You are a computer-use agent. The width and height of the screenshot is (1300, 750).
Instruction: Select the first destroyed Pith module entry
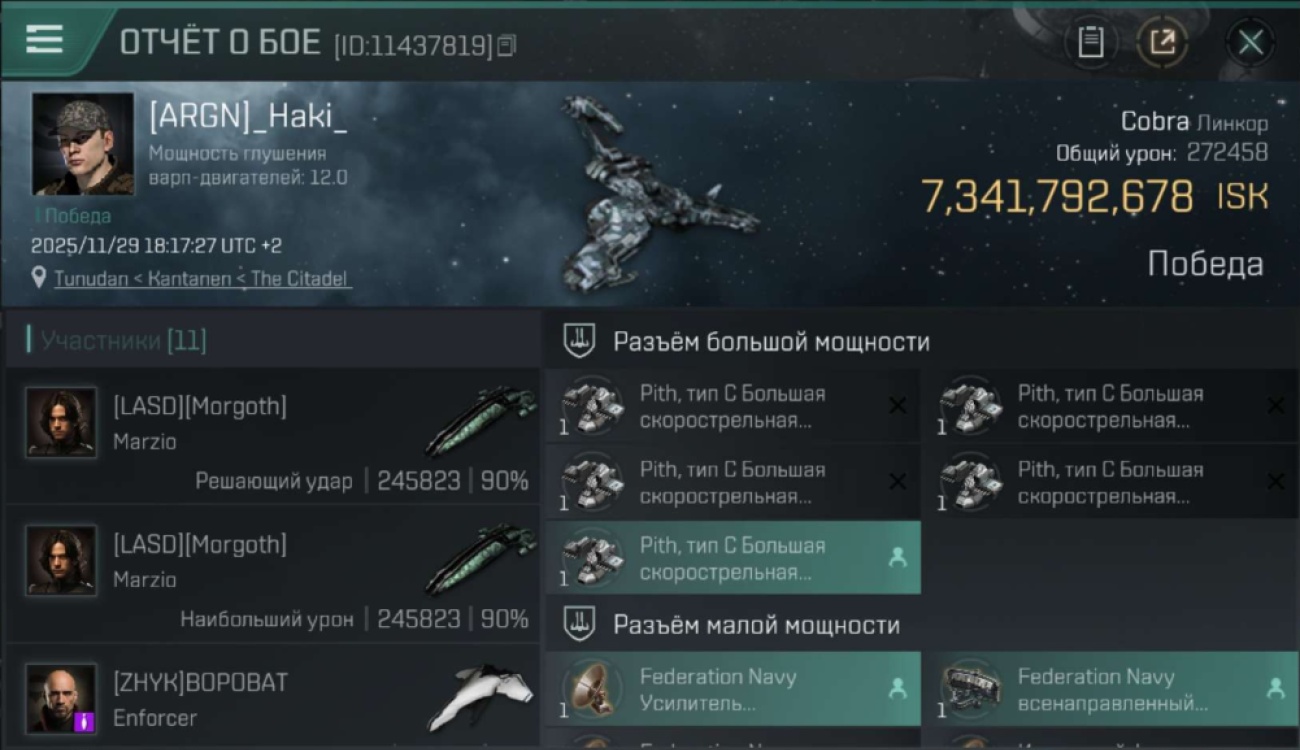[x=733, y=406]
